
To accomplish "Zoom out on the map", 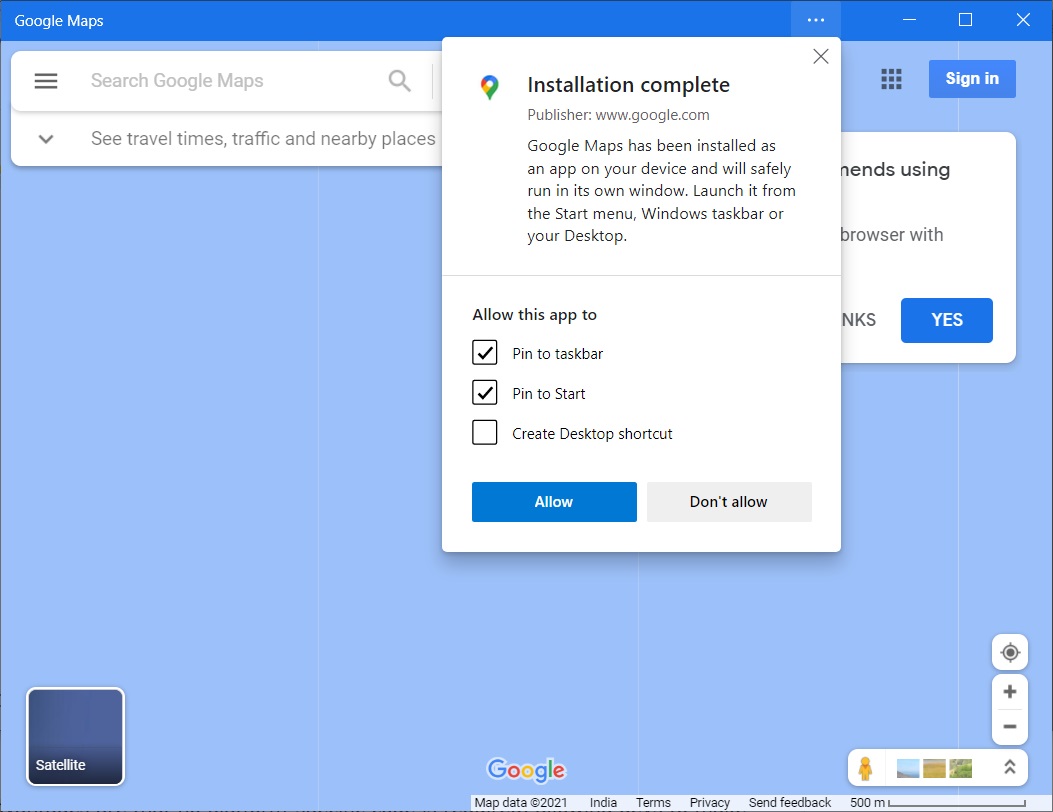I will click(x=1010, y=727).
